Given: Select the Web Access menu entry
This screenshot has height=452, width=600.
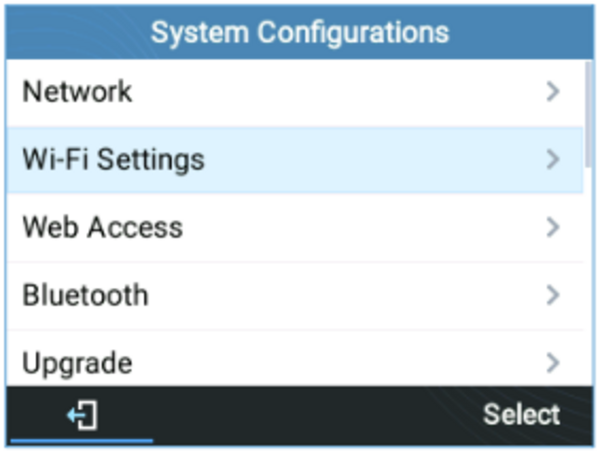Looking at the screenshot, I should pyautogui.click(x=295, y=228).
